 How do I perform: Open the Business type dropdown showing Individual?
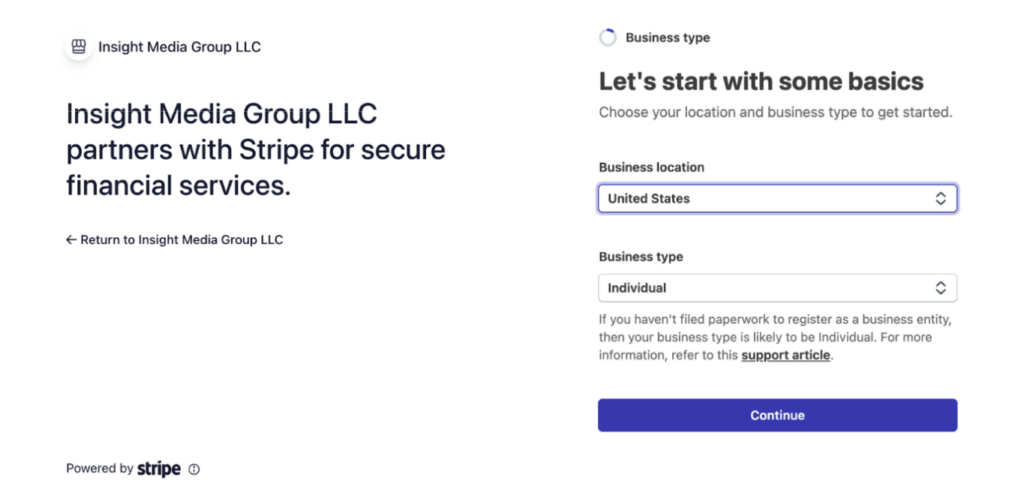tap(777, 288)
